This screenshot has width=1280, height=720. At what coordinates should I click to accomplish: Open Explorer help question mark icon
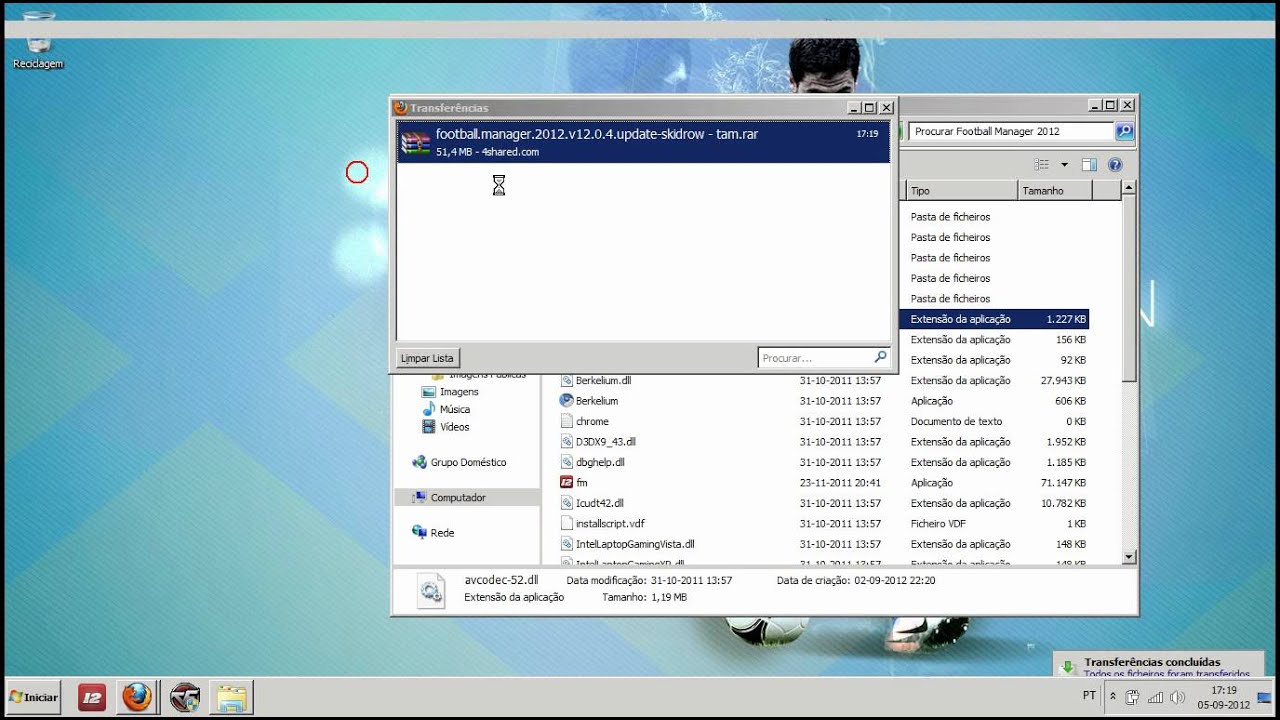click(x=1115, y=165)
